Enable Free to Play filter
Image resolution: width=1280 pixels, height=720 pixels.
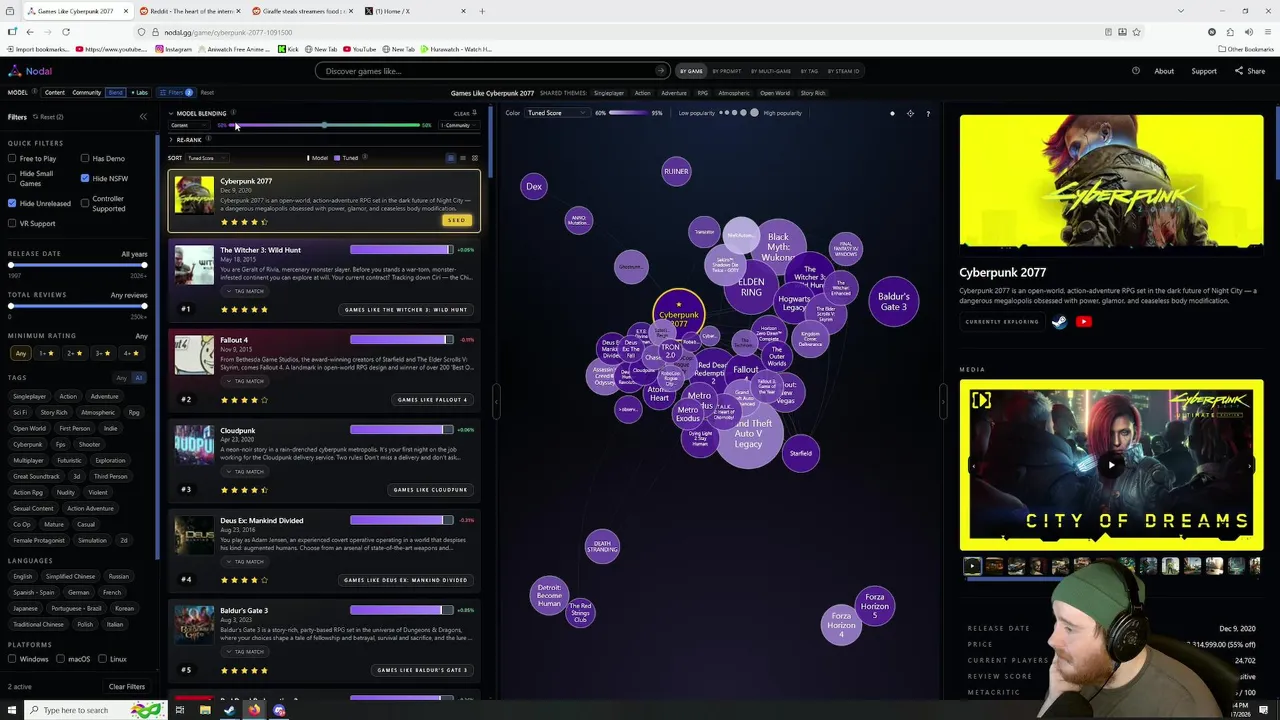click(12, 158)
